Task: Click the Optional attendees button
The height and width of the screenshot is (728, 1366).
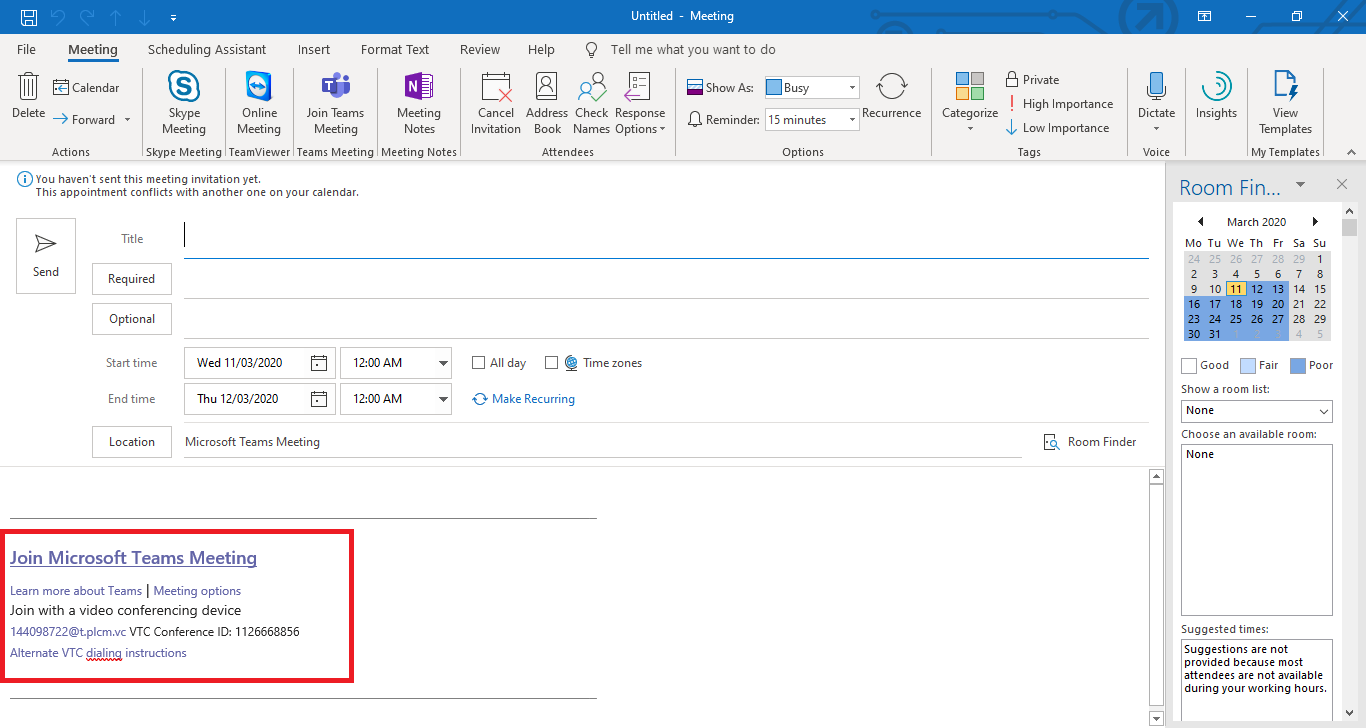Action: pos(132,319)
